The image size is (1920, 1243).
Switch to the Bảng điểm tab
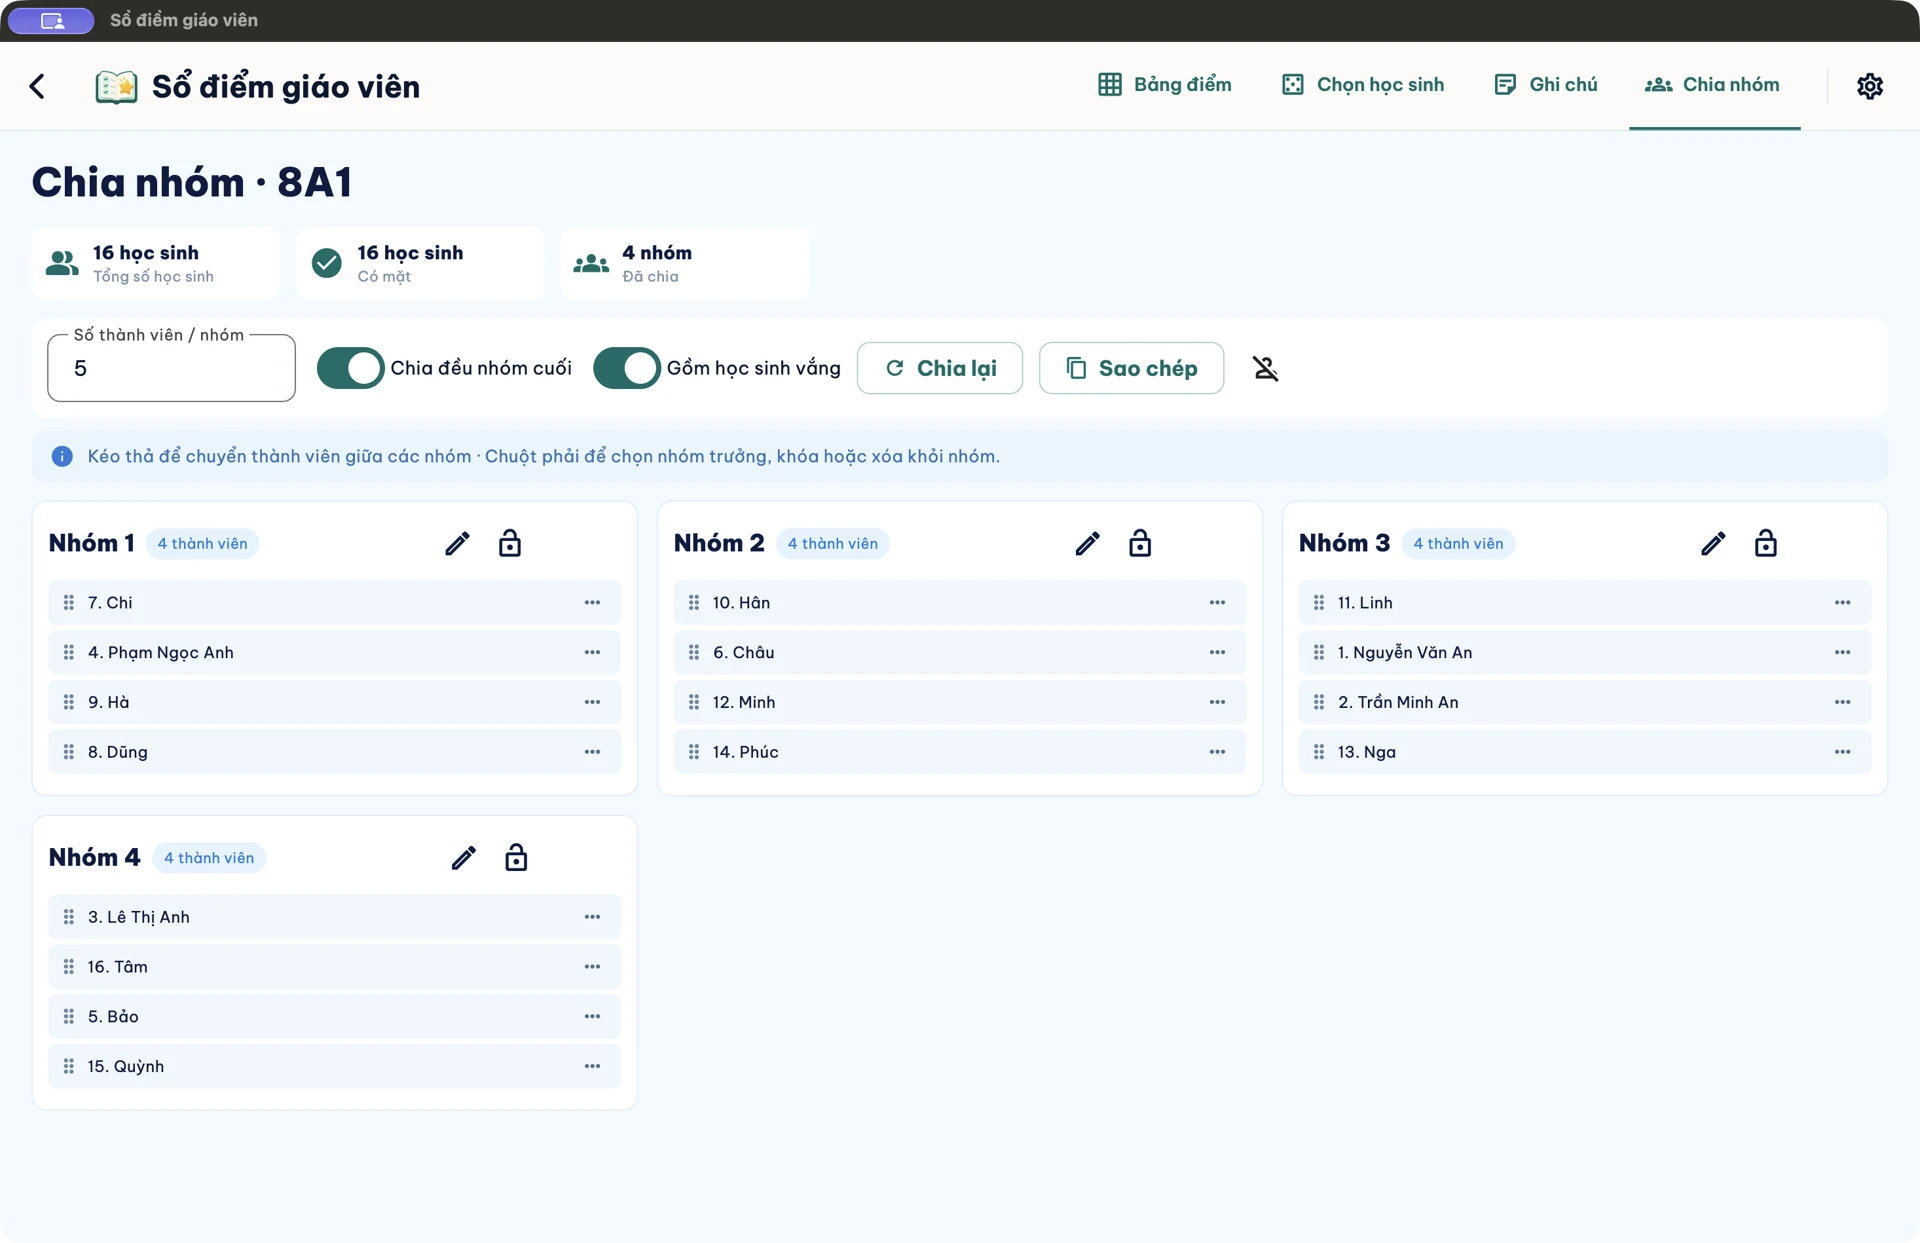[x=1164, y=85]
